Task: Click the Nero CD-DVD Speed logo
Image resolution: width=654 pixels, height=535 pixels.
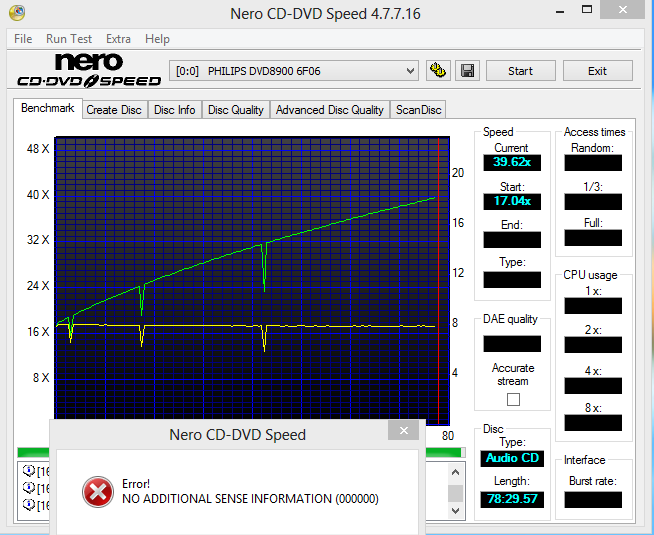Action: click(89, 70)
